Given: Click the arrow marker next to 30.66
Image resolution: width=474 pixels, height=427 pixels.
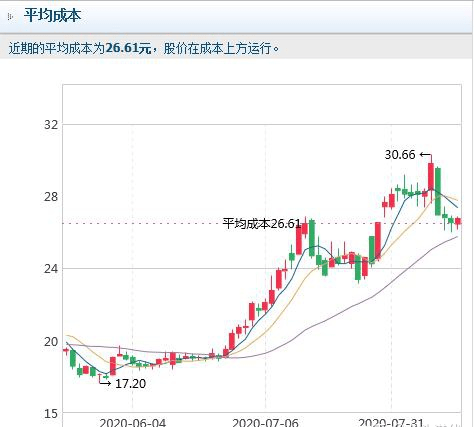Looking at the screenshot, I should click(x=425, y=155).
